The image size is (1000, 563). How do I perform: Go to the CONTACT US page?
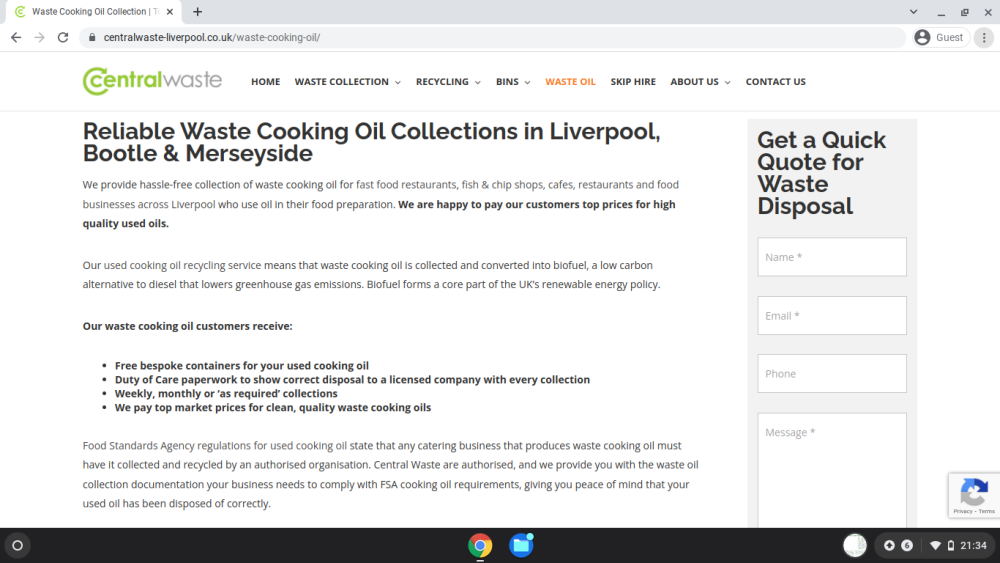pos(776,82)
